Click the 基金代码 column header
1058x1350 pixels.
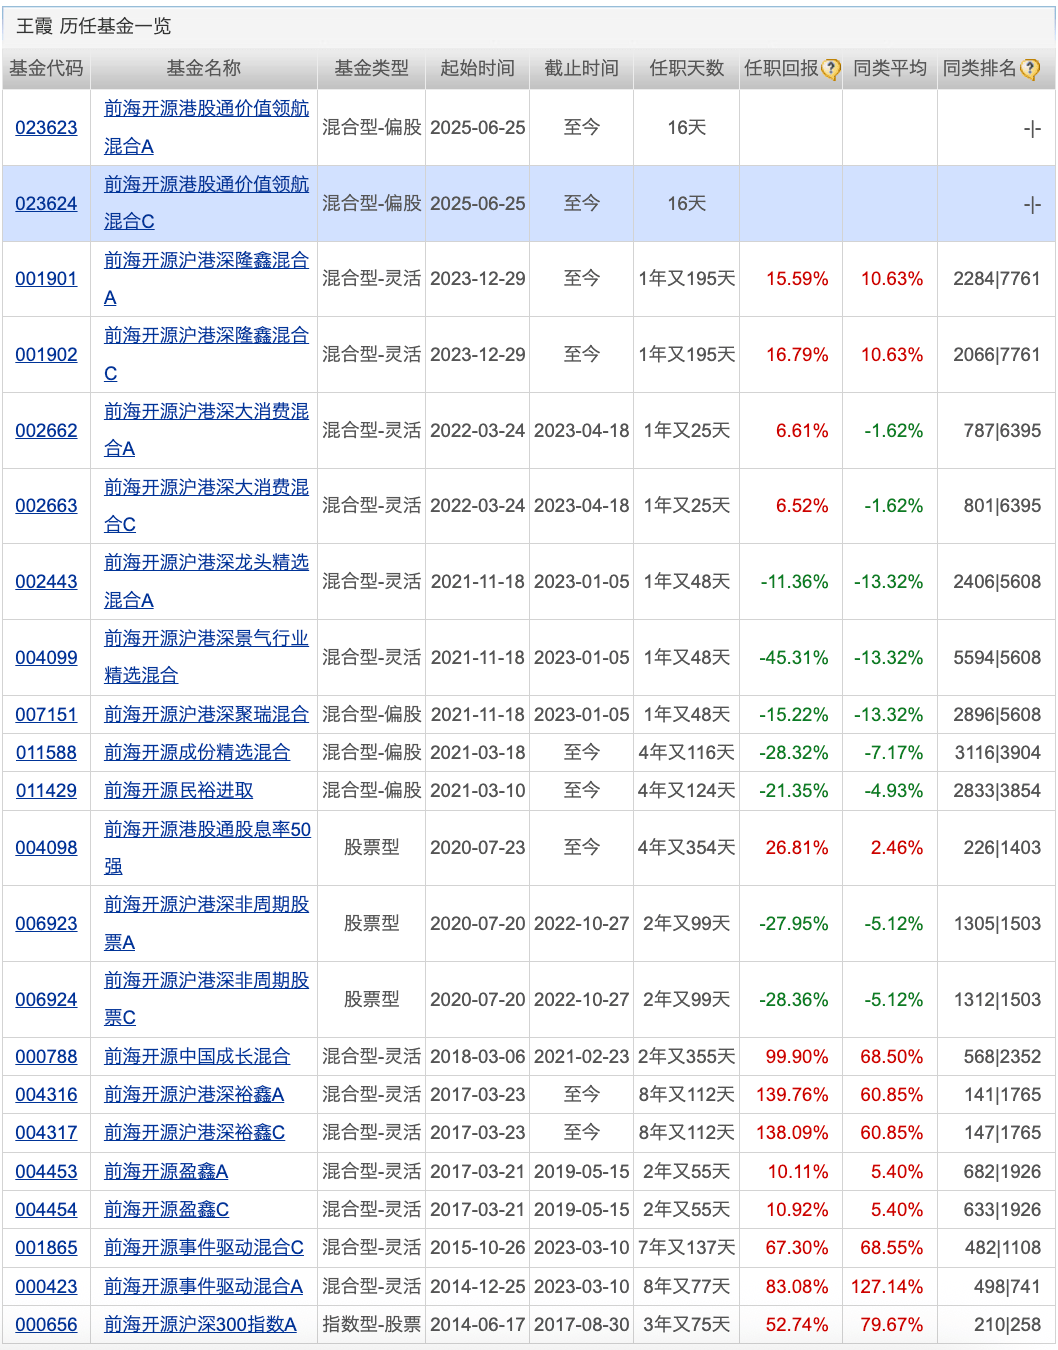point(46,69)
